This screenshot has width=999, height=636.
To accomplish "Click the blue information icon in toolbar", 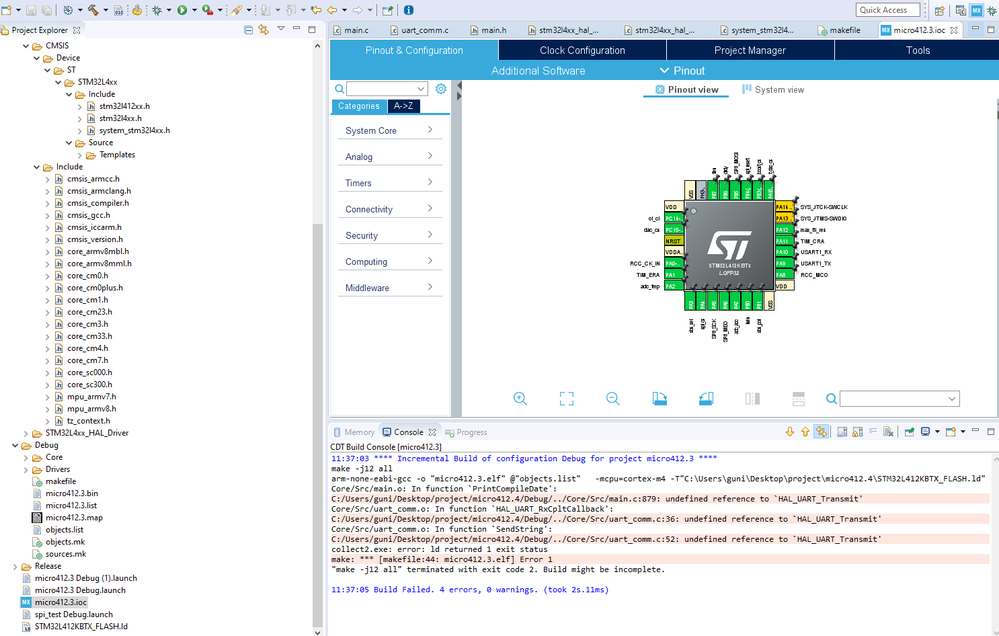I will (x=409, y=10).
